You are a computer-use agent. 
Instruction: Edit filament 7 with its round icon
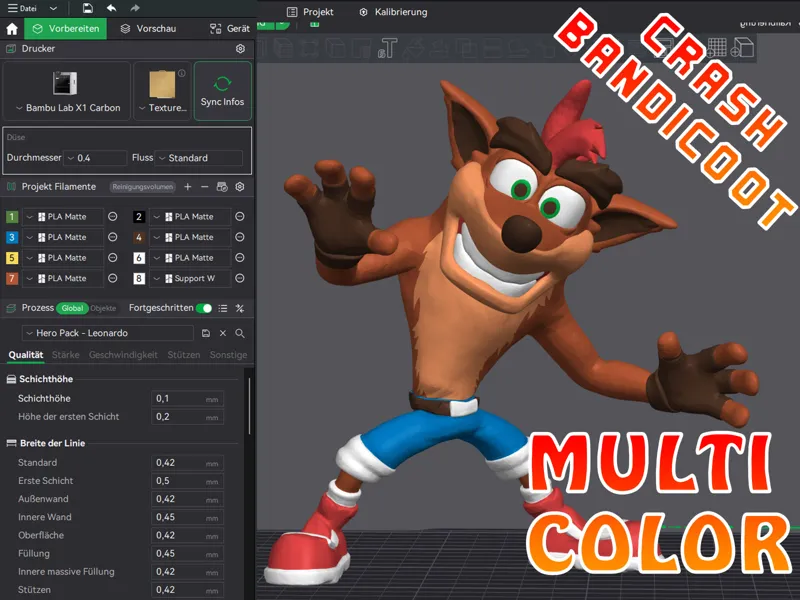click(113, 278)
